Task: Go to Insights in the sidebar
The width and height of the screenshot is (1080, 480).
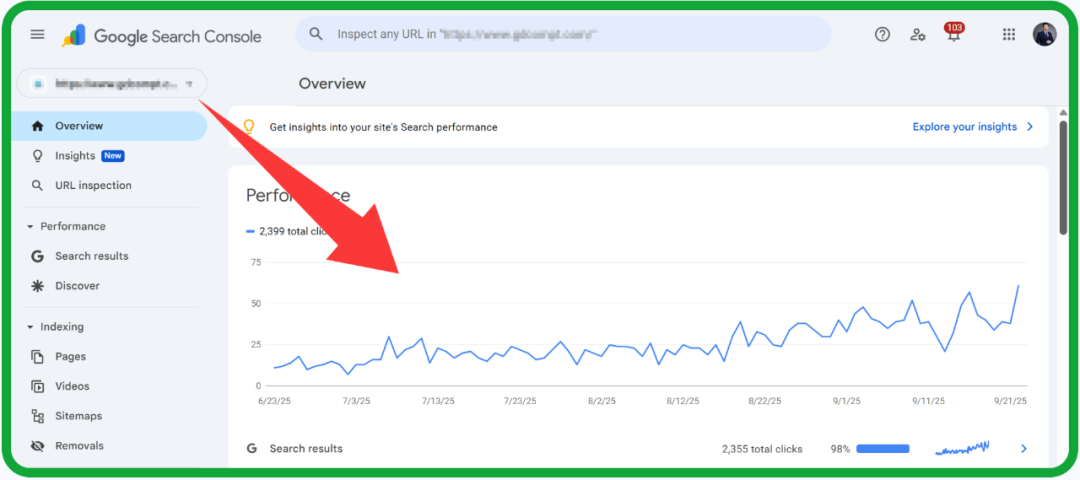Action: [x=75, y=156]
